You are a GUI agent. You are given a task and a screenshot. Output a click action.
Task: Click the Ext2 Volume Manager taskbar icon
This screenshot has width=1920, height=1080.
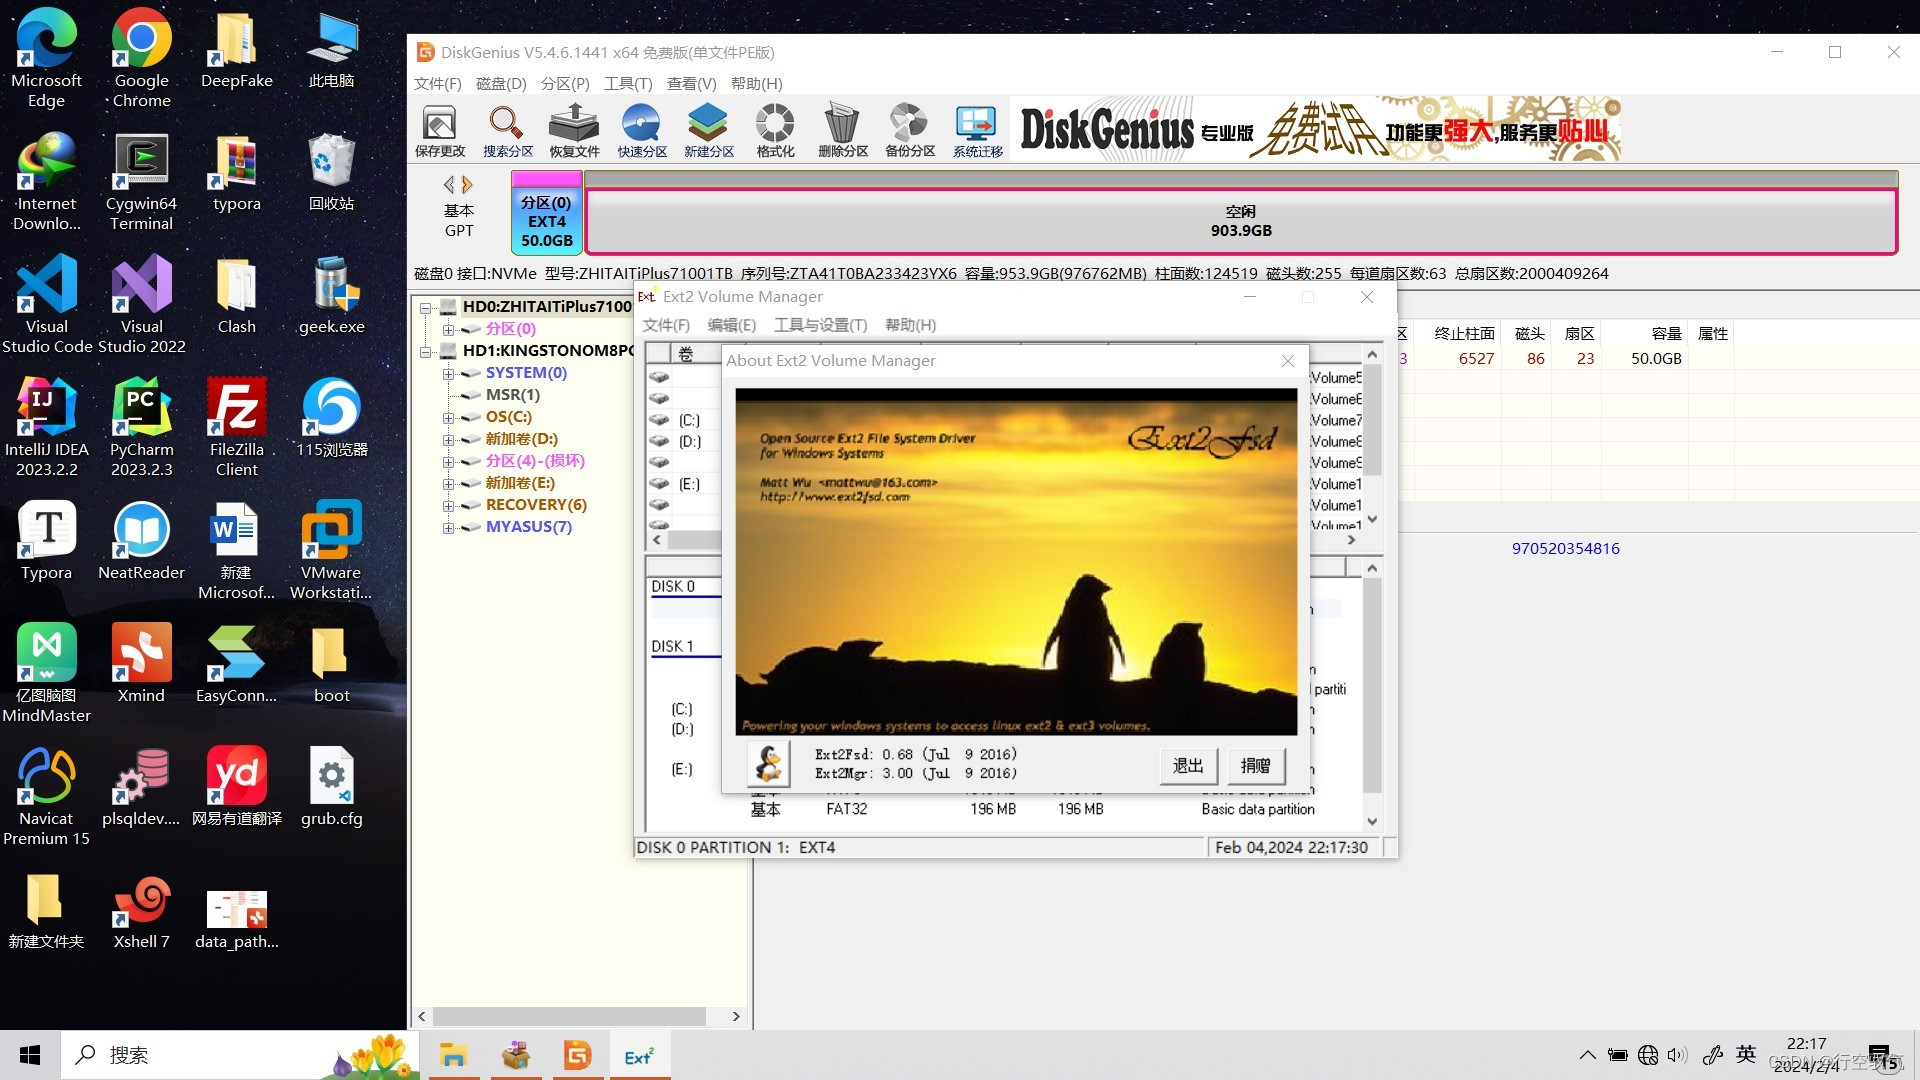click(x=639, y=1056)
